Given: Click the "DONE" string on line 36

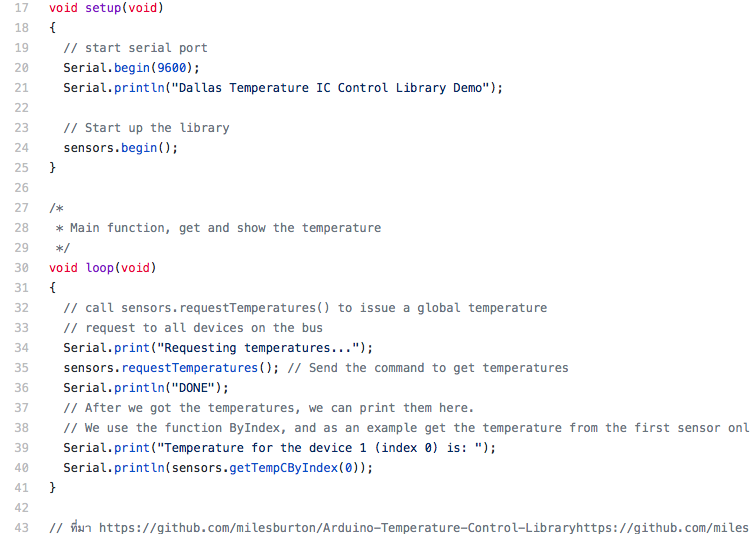Looking at the screenshot, I should pos(193,388).
